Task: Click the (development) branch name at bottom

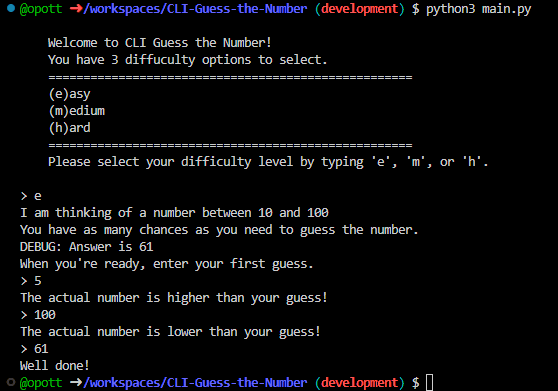Action: [x=360, y=383]
